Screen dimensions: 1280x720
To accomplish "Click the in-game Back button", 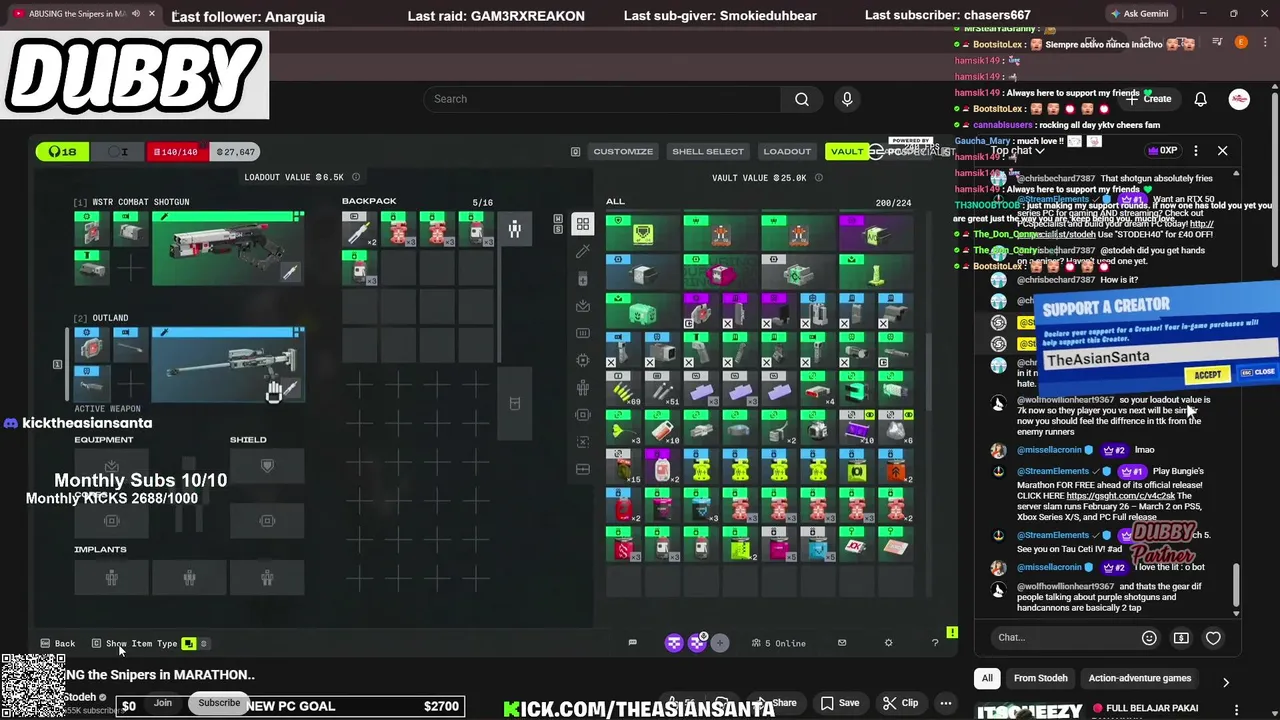I will click(58, 644).
